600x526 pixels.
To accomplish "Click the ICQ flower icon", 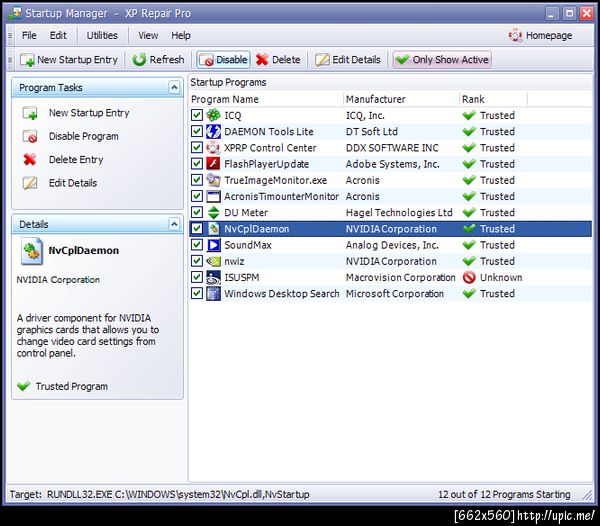I will (x=214, y=115).
